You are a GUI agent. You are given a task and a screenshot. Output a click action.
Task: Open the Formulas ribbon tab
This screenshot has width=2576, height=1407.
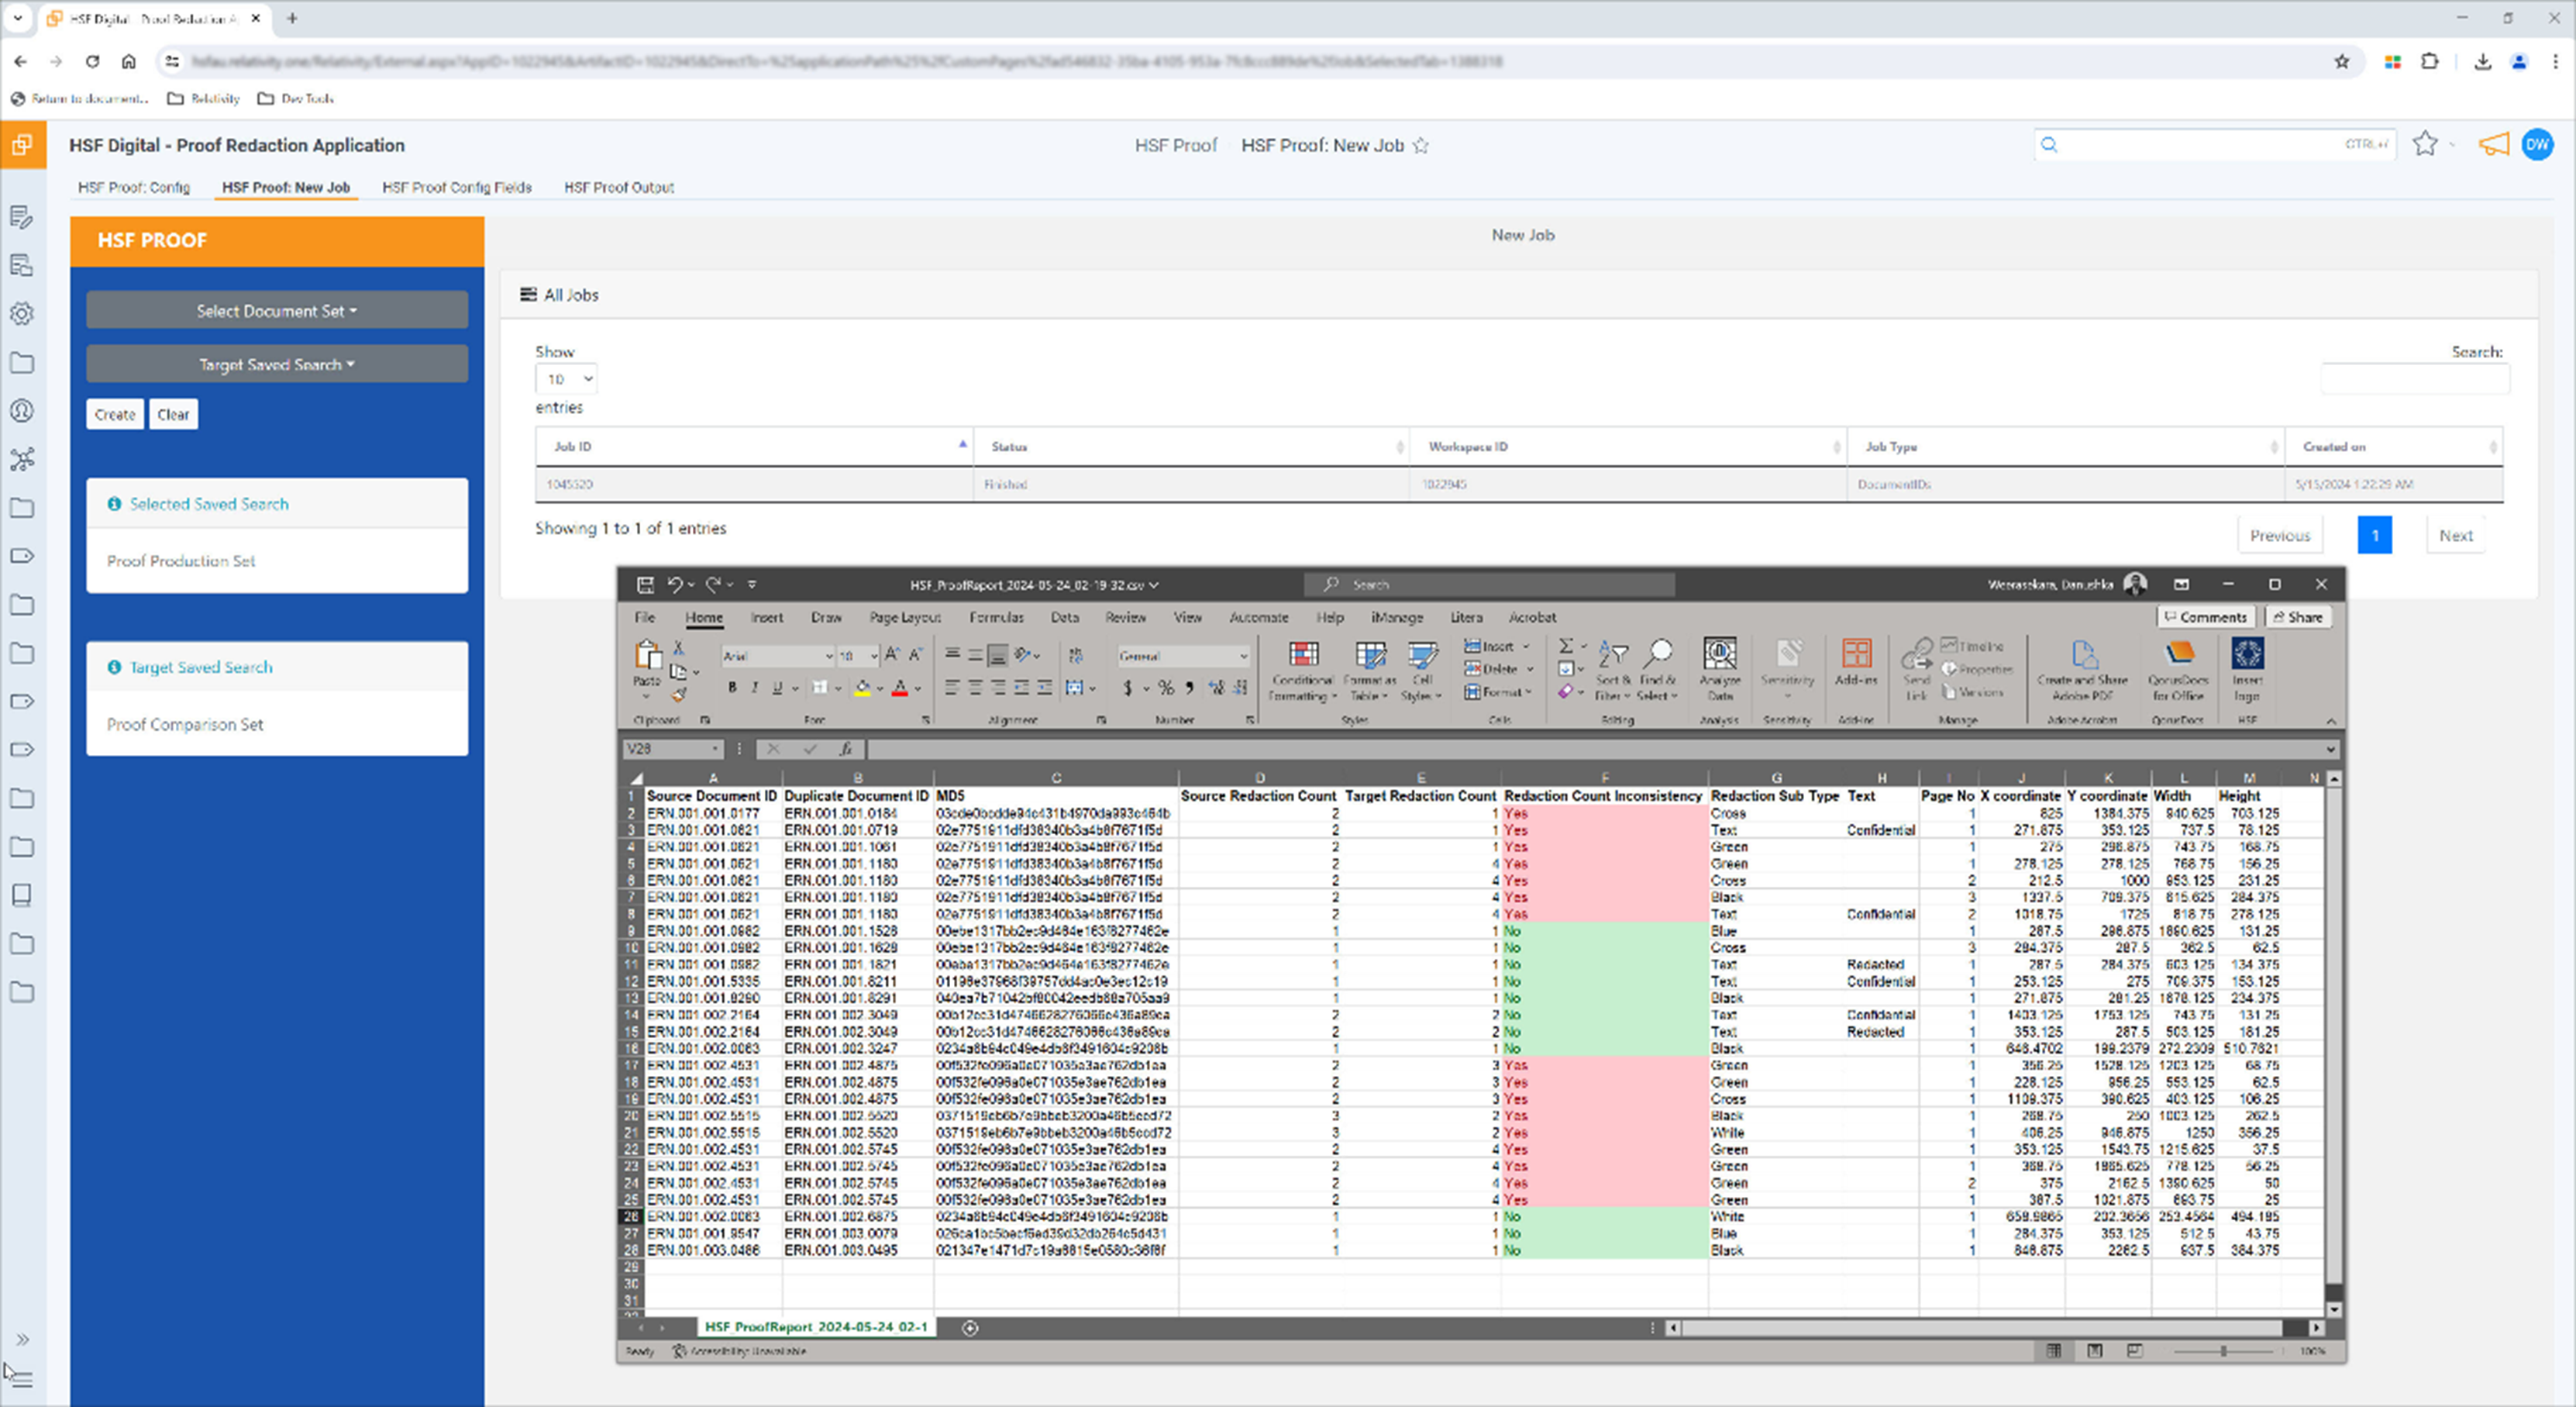tap(996, 618)
